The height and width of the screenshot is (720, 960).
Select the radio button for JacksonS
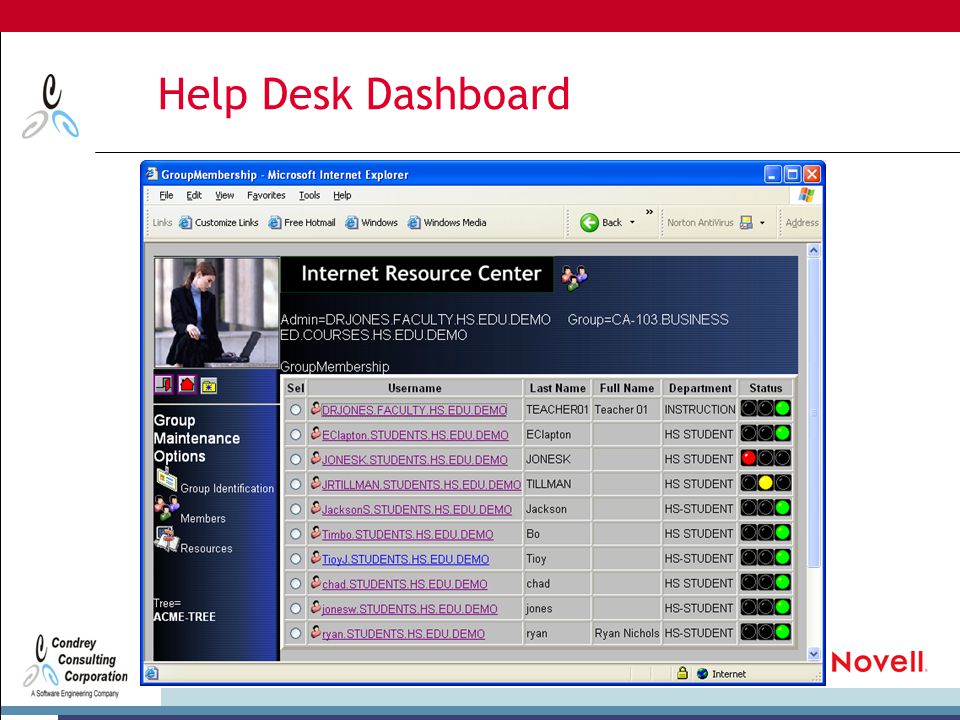(x=295, y=509)
